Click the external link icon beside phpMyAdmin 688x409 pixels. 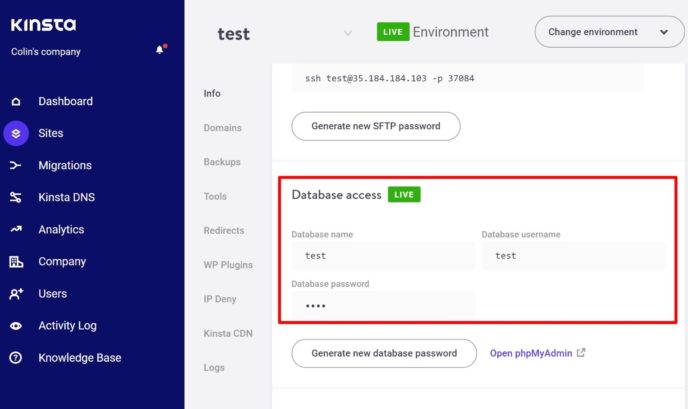581,353
